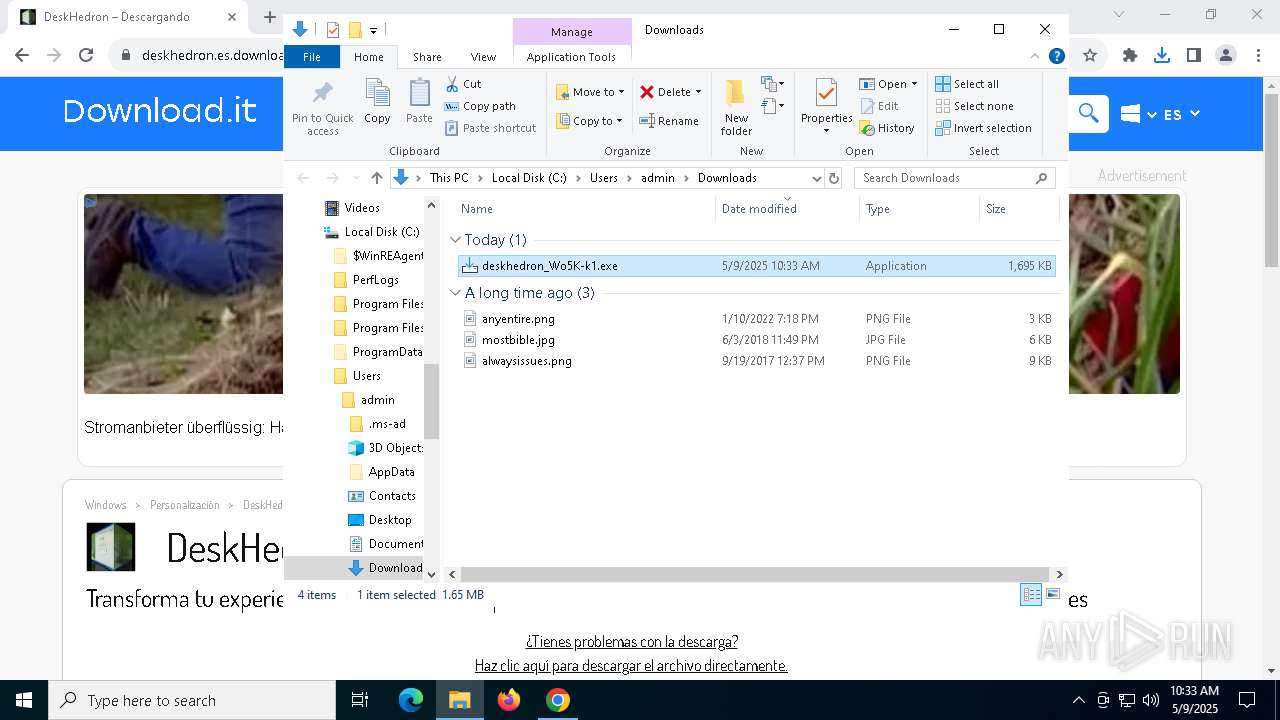The width and height of the screenshot is (1280, 720).
Task: Click Copy path in Clipboard group
Action: coord(480,106)
